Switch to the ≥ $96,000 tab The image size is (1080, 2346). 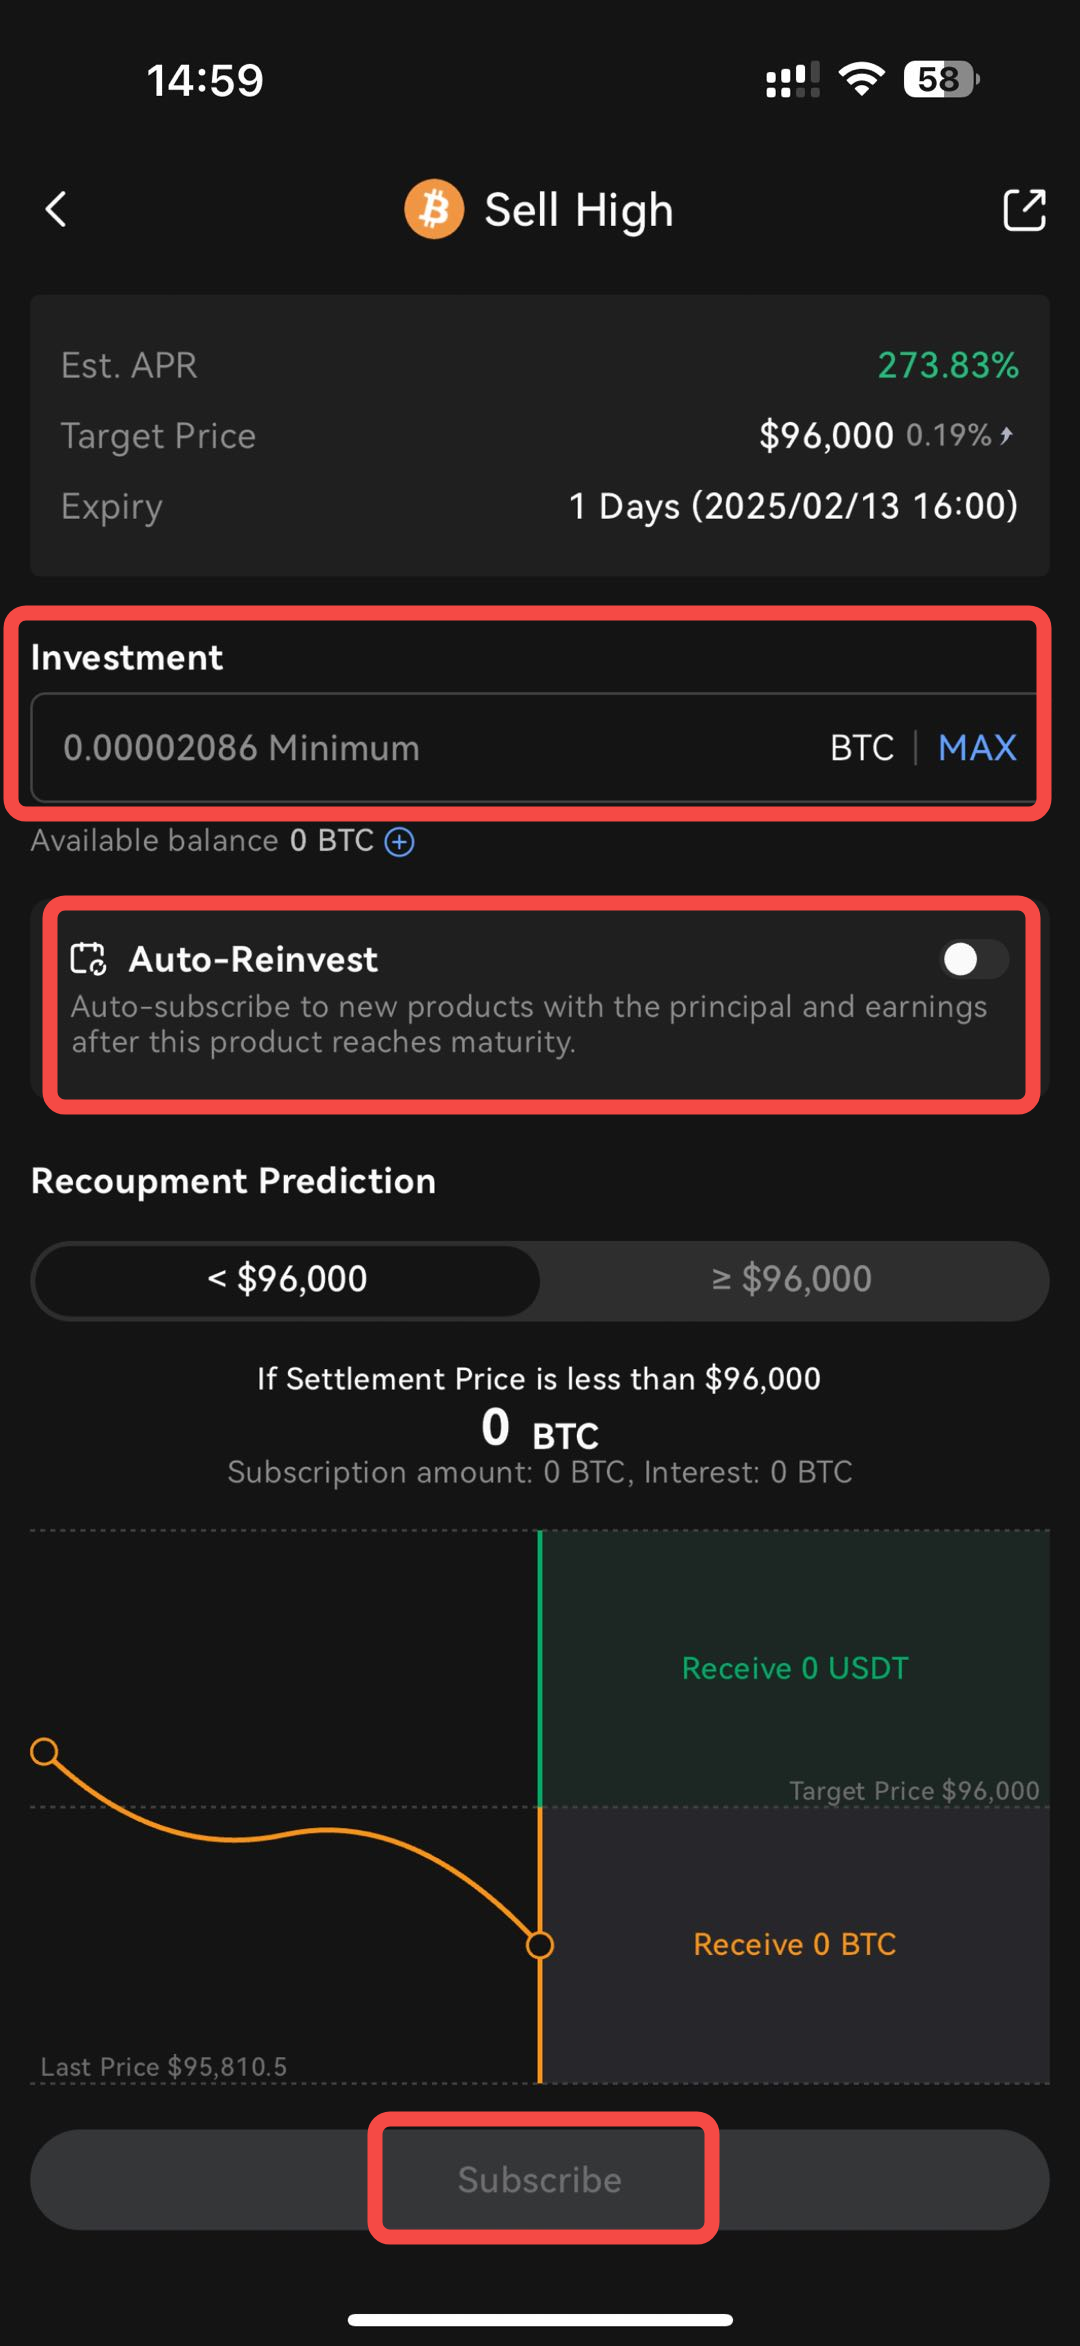point(792,1279)
